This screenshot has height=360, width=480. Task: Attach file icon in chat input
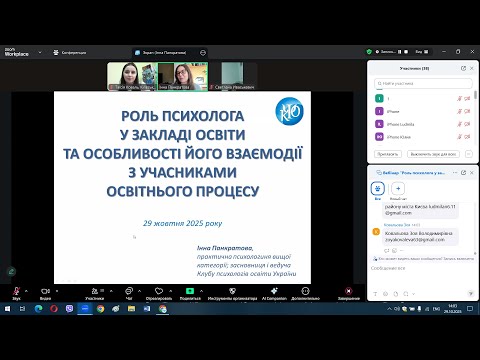[396, 294]
